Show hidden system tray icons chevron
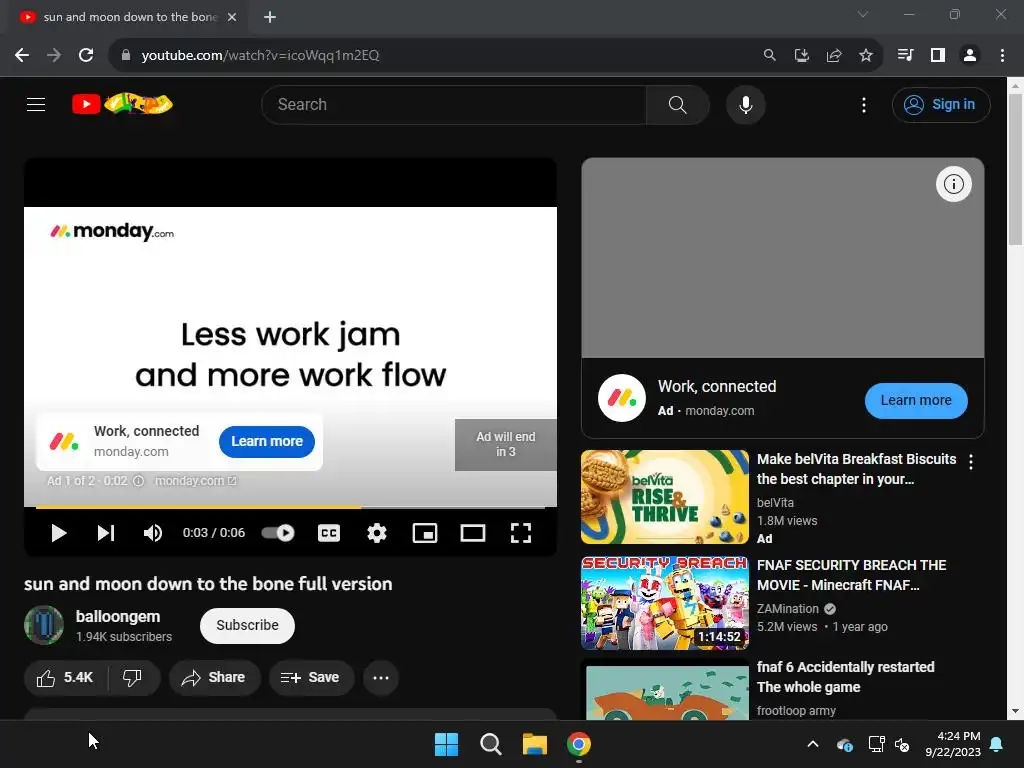 tap(813, 744)
